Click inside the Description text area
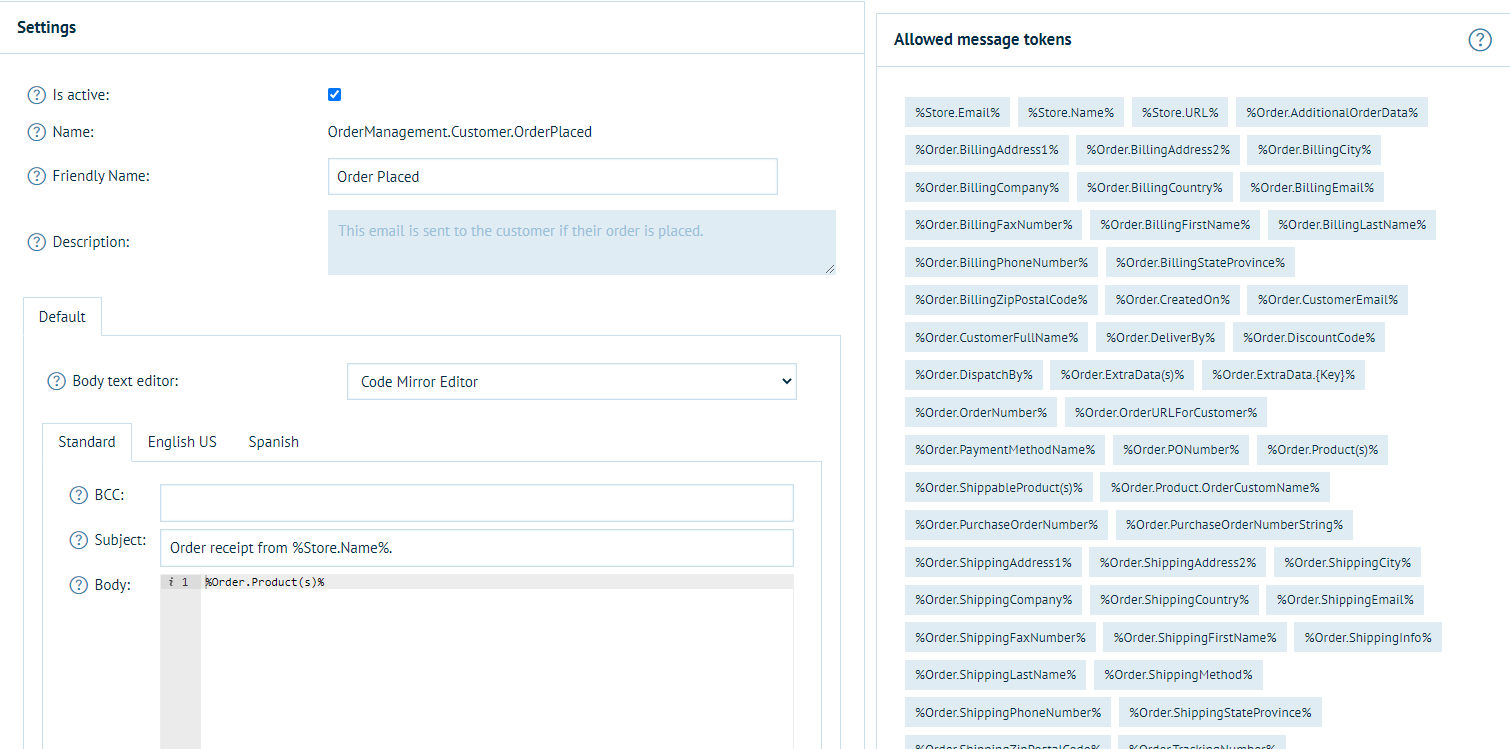 (x=581, y=242)
